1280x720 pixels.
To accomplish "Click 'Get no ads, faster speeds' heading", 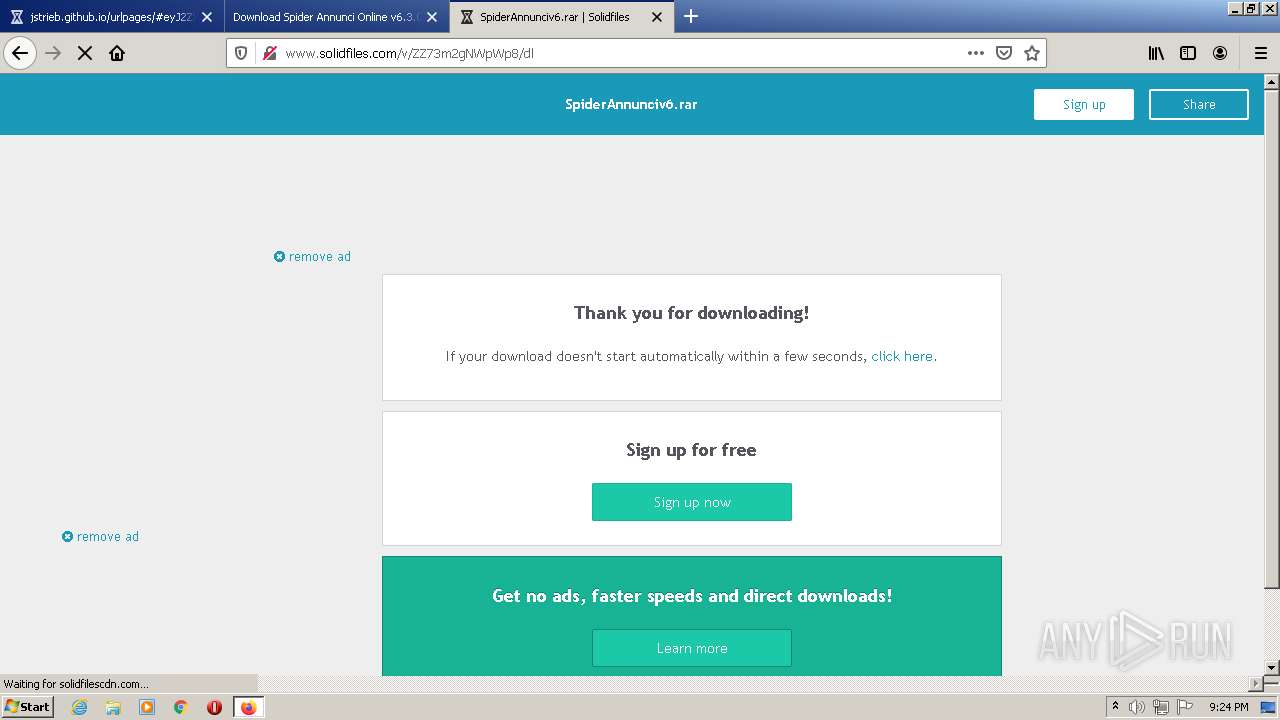I will 692,596.
